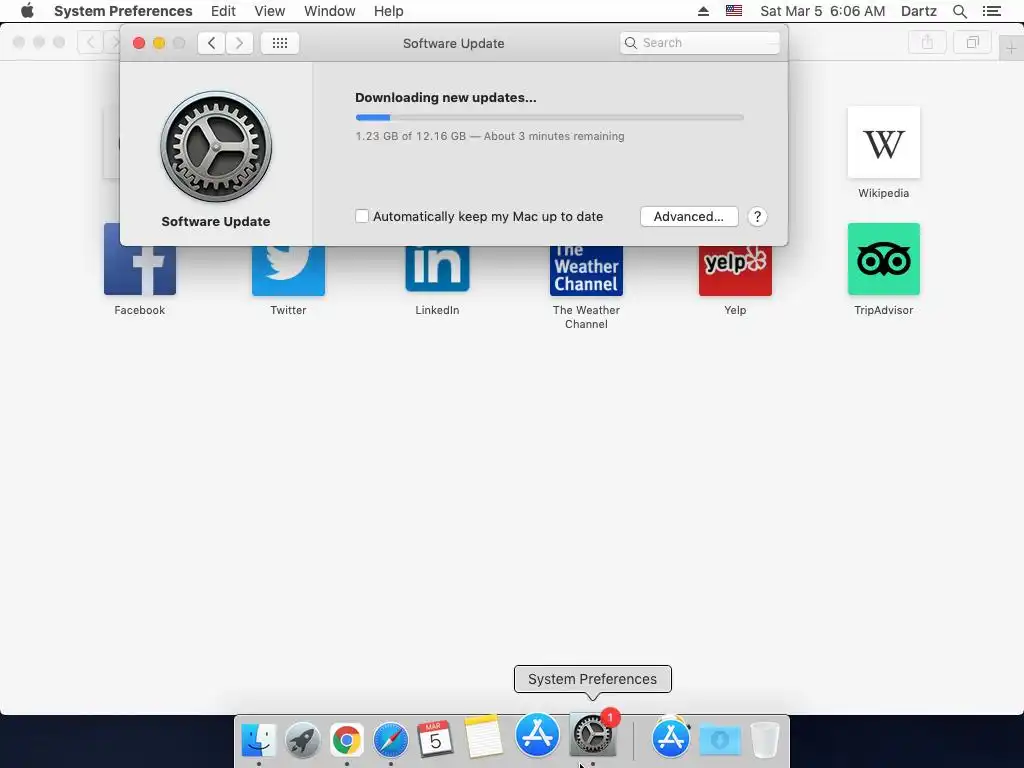Open Twitter favorite in Safari
Screen dimensions: 1024x768
[288, 281]
